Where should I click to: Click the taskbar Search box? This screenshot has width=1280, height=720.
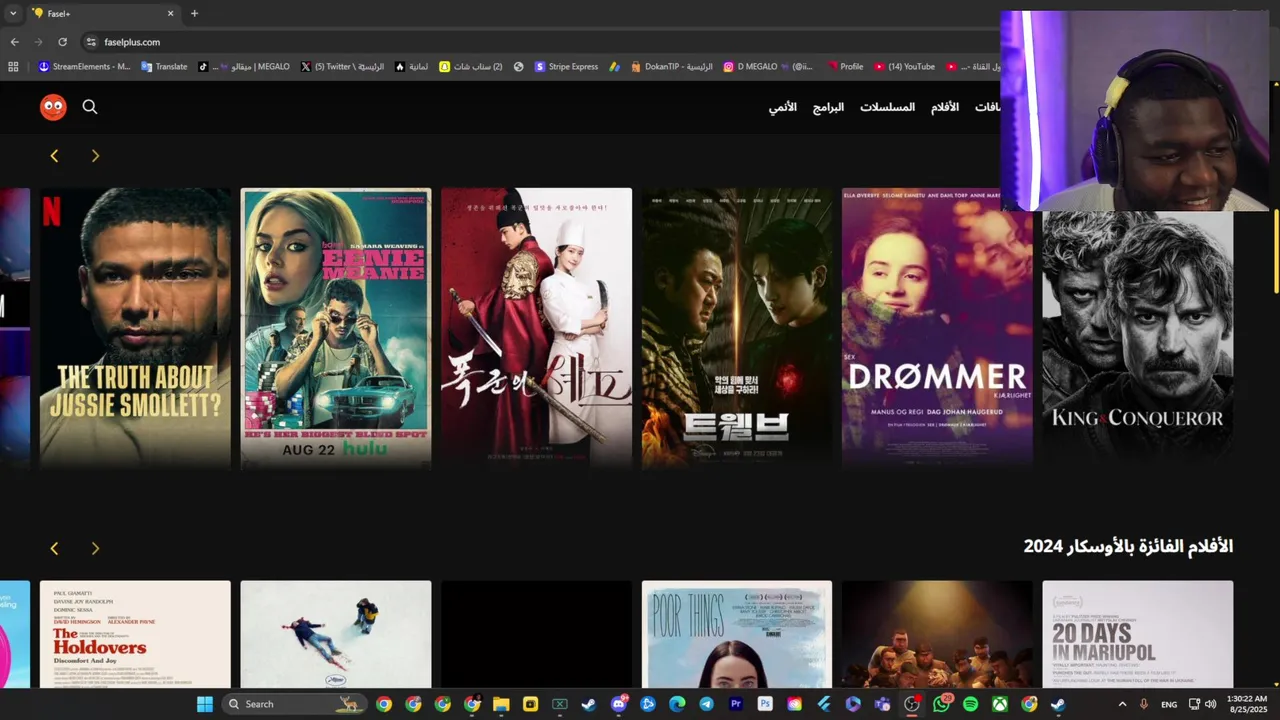coord(293,704)
